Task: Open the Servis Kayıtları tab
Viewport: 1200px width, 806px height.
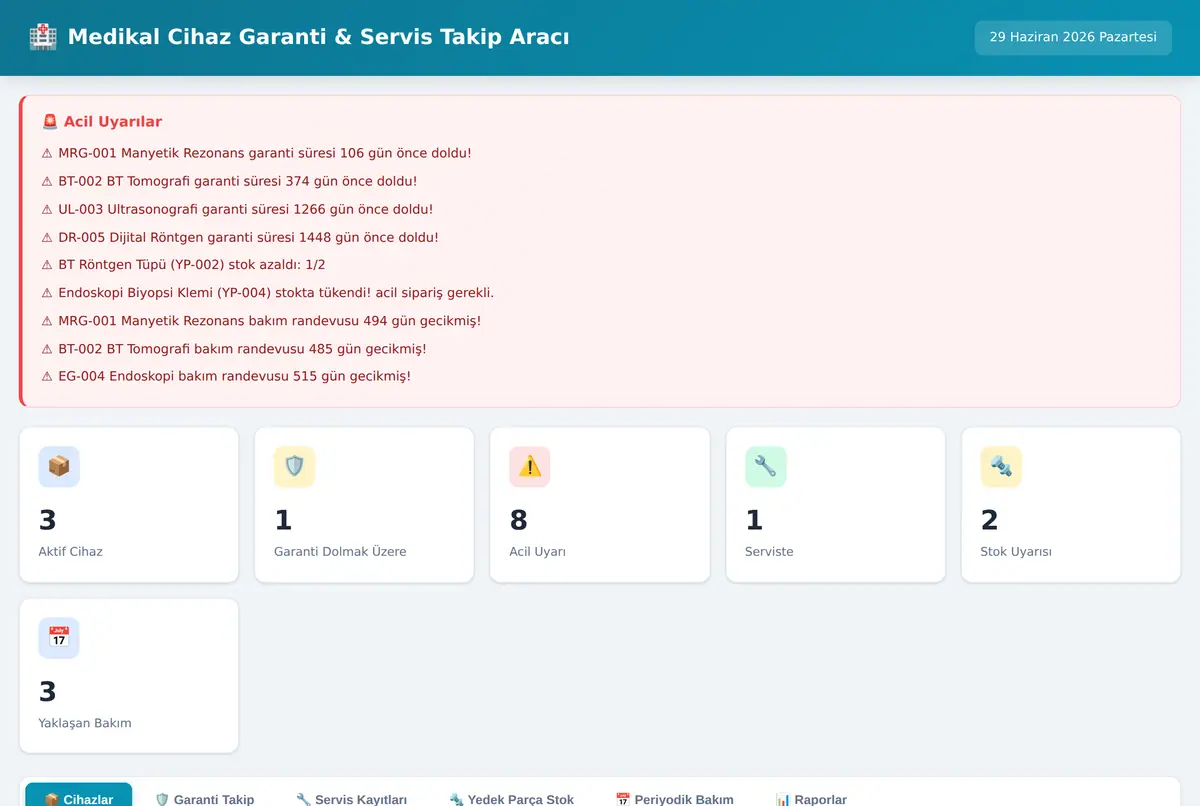Action: (352, 799)
